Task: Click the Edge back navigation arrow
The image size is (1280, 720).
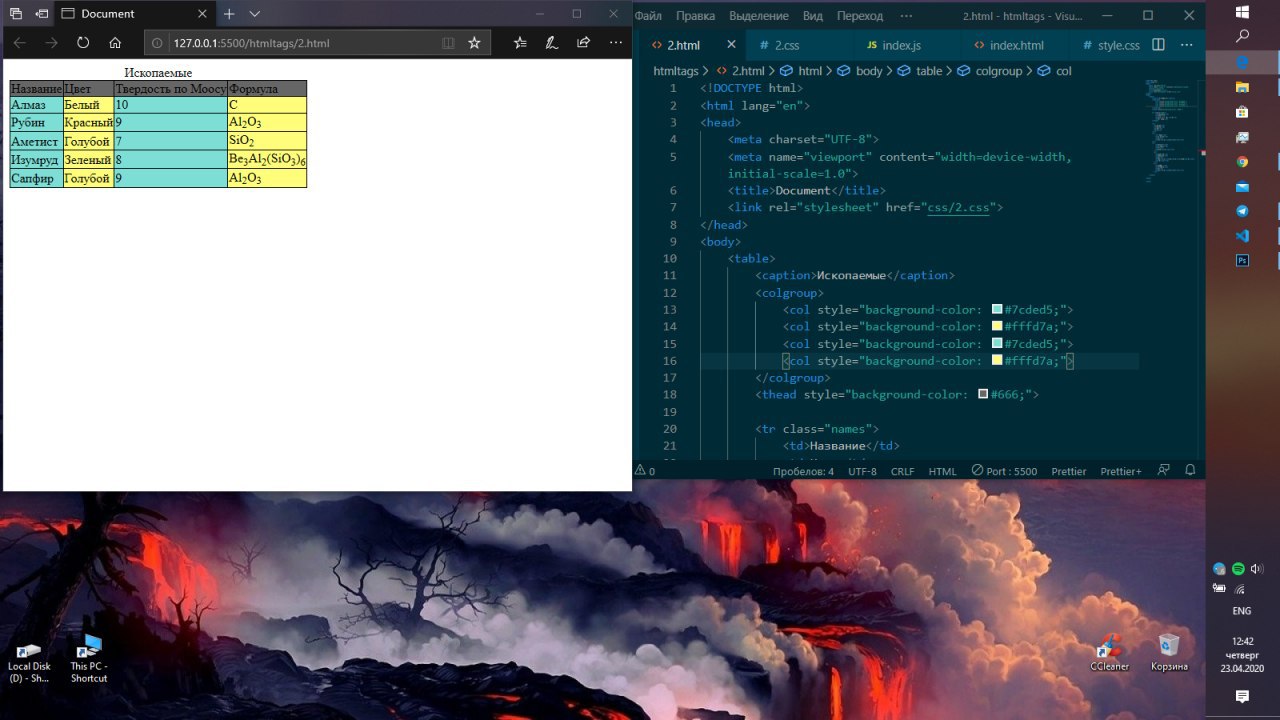Action: [20, 43]
